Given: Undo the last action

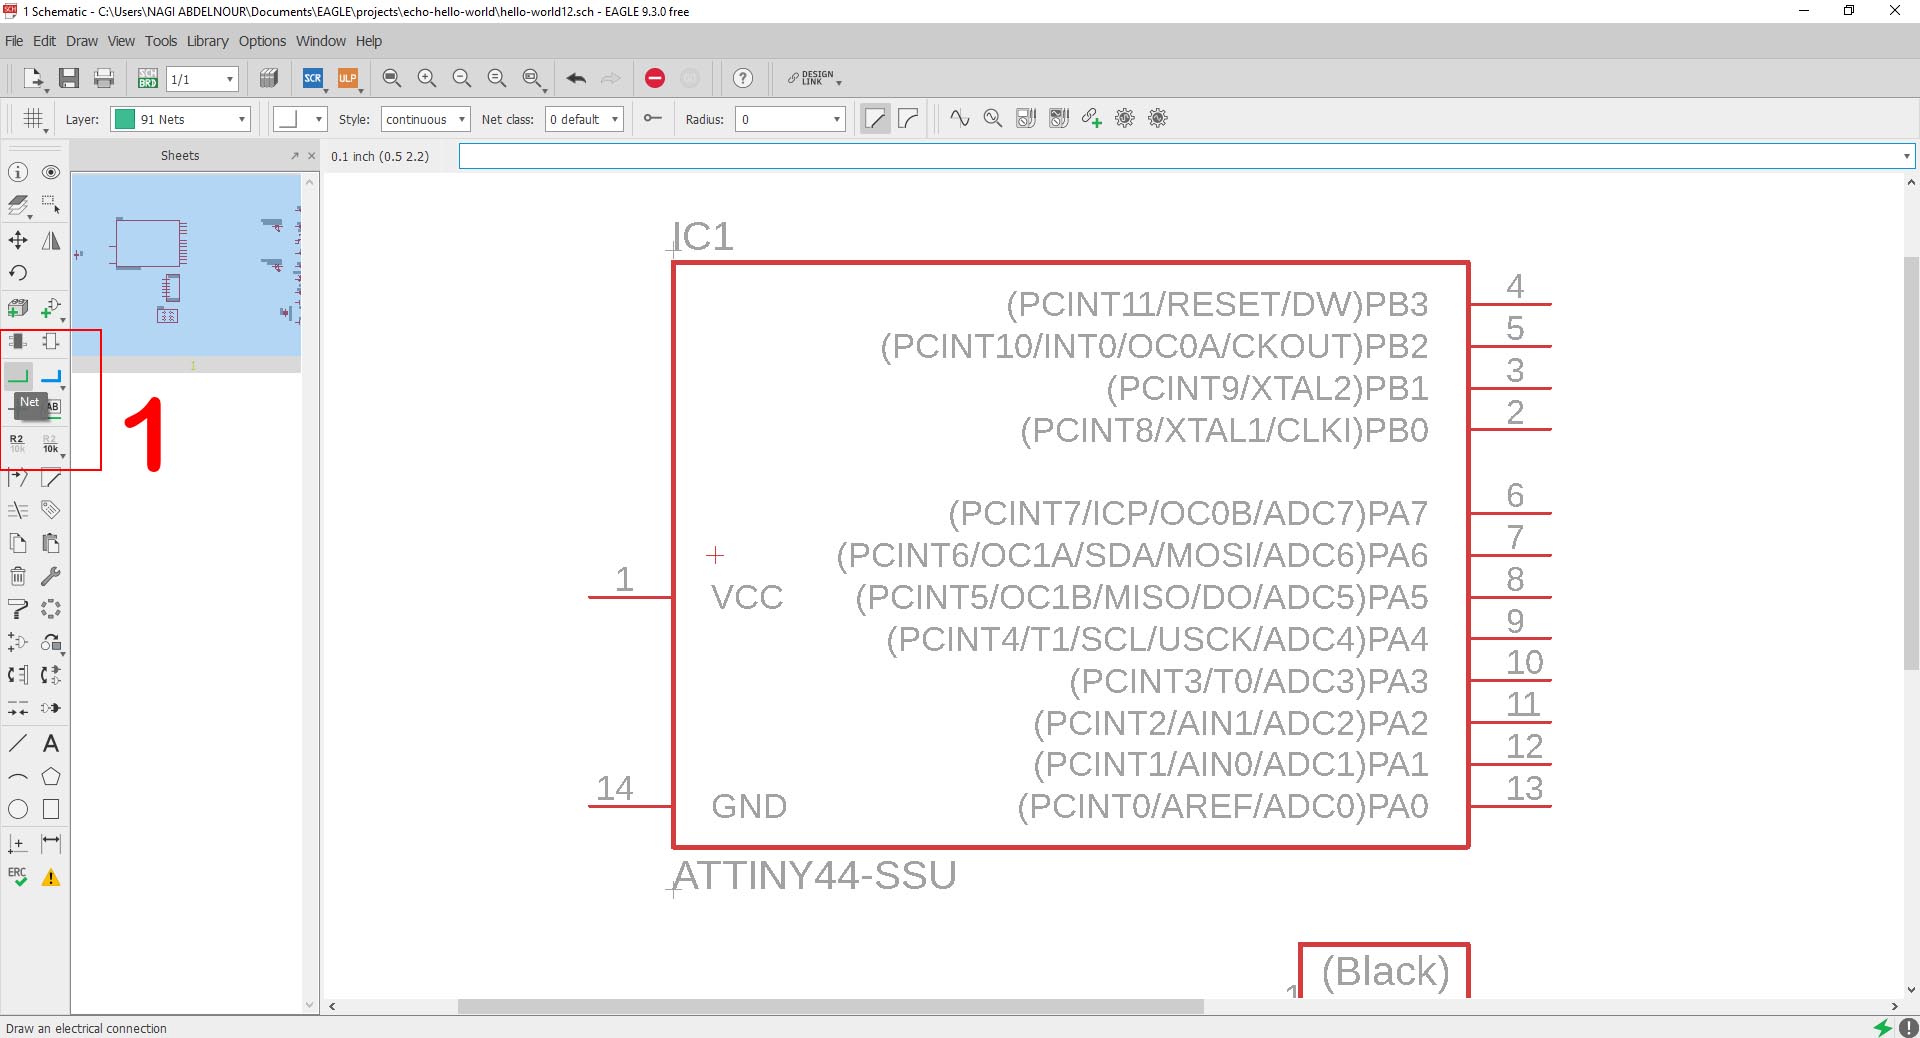Looking at the screenshot, I should click(576, 78).
